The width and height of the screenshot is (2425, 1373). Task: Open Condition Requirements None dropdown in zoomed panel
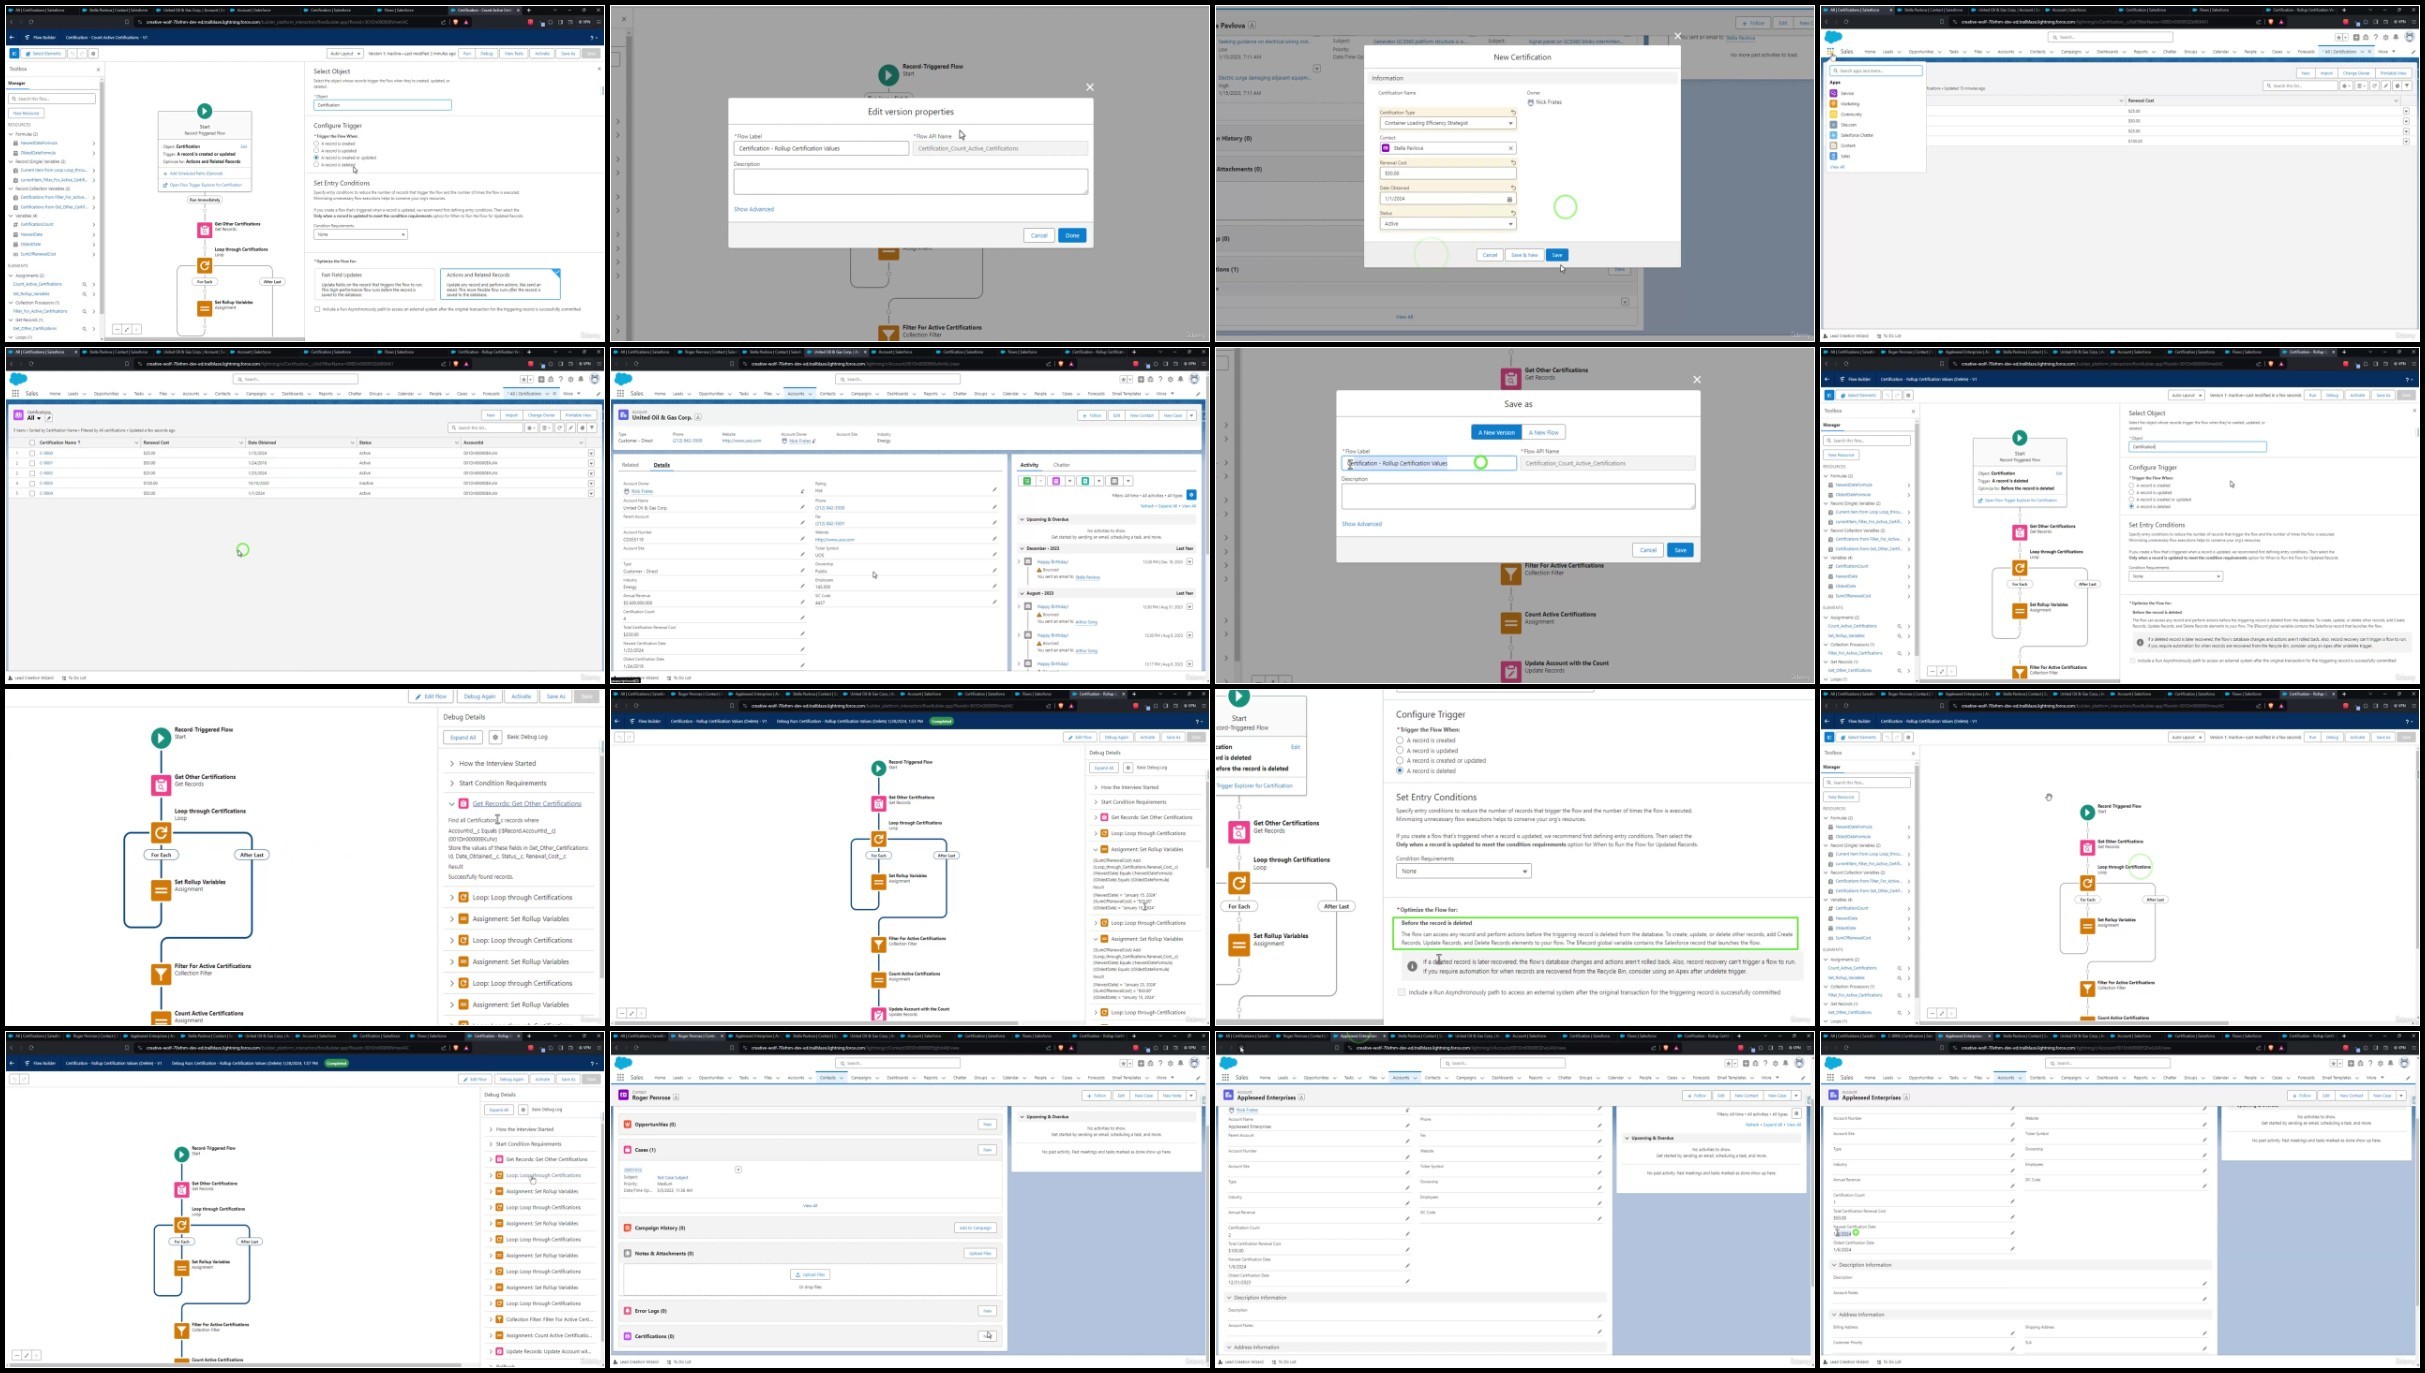pyautogui.click(x=1463, y=871)
